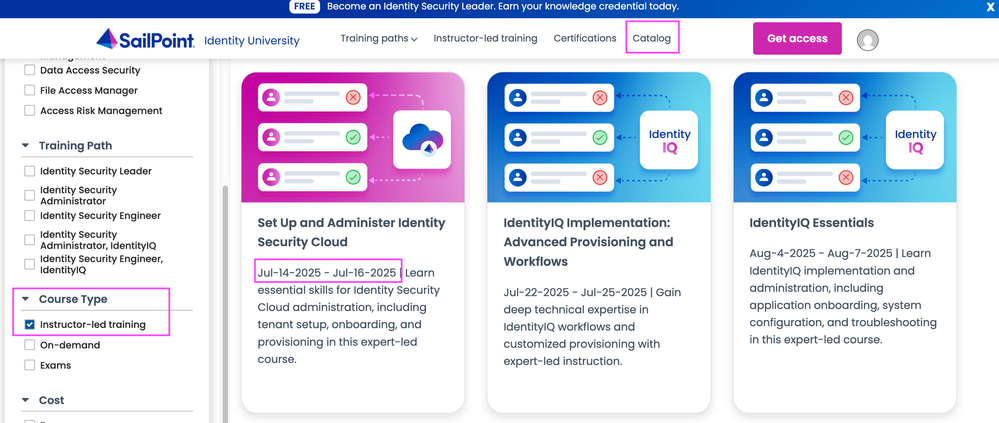
Task: Click the IdentityIQ logo on Essentials card
Action: (x=915, y=140)
